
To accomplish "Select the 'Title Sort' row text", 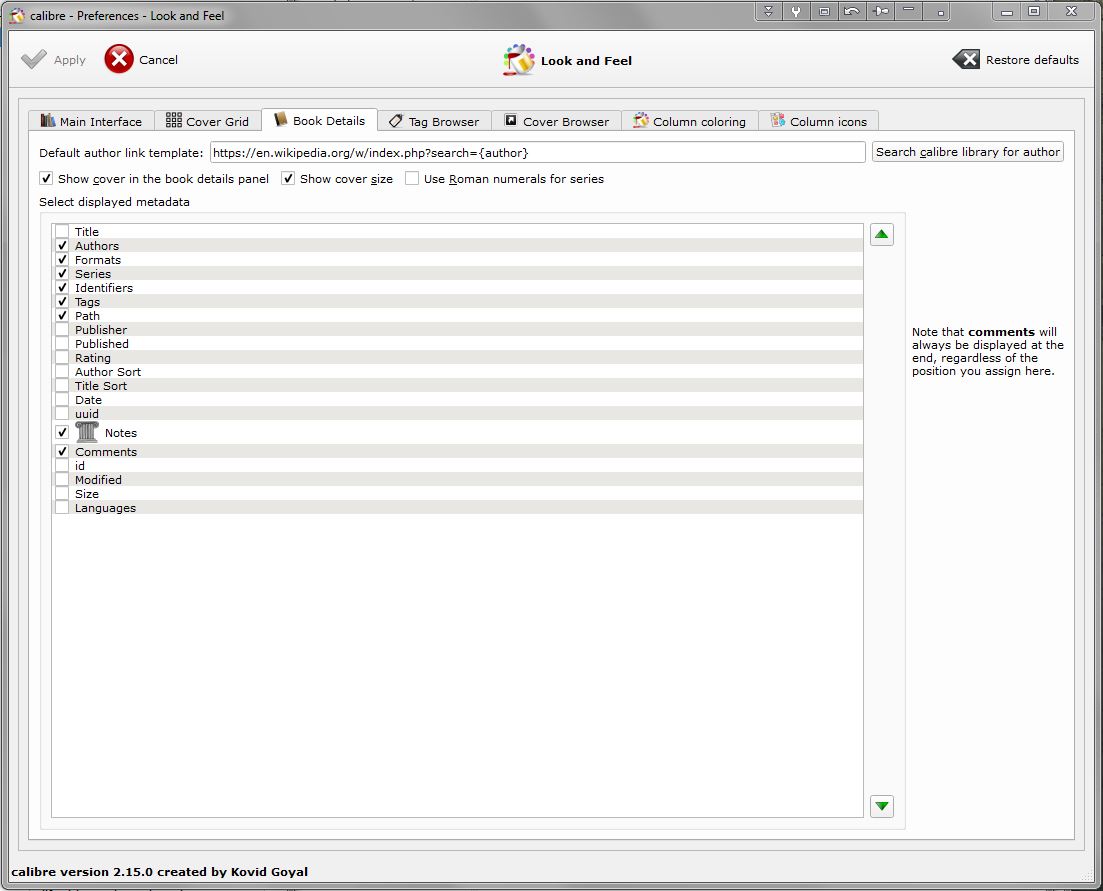I will tap(101, 386).
